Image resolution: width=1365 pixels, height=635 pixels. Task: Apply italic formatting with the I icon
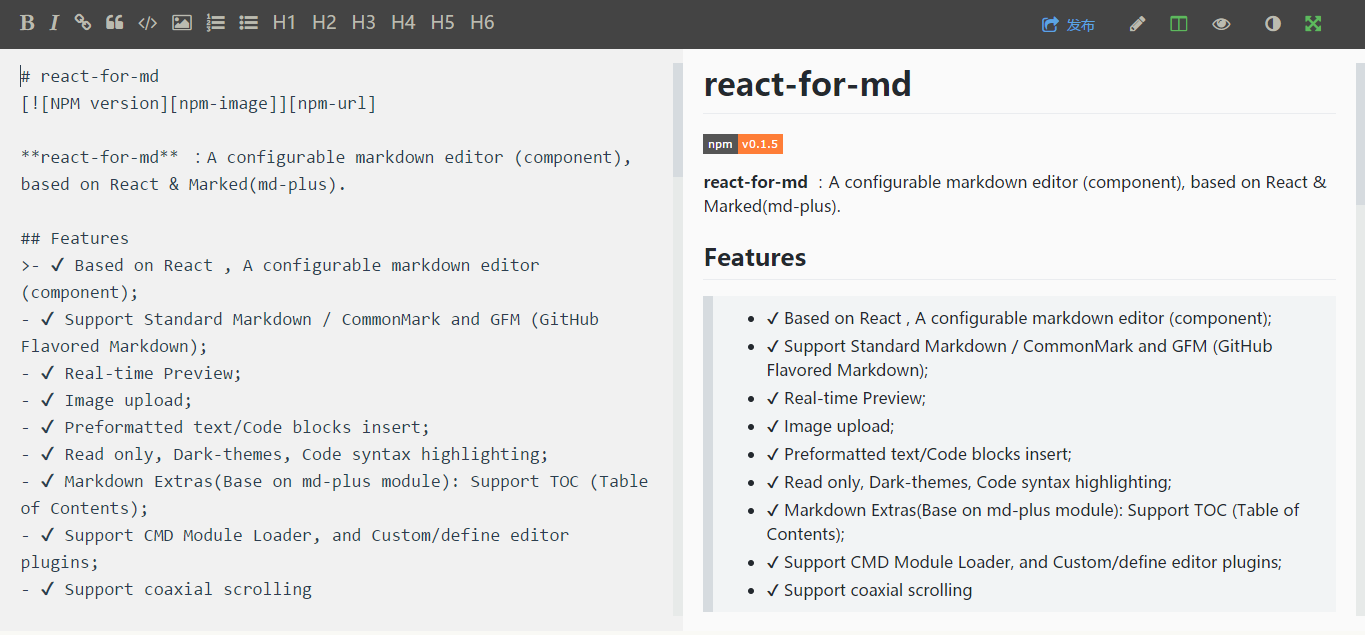click(54, 23)
